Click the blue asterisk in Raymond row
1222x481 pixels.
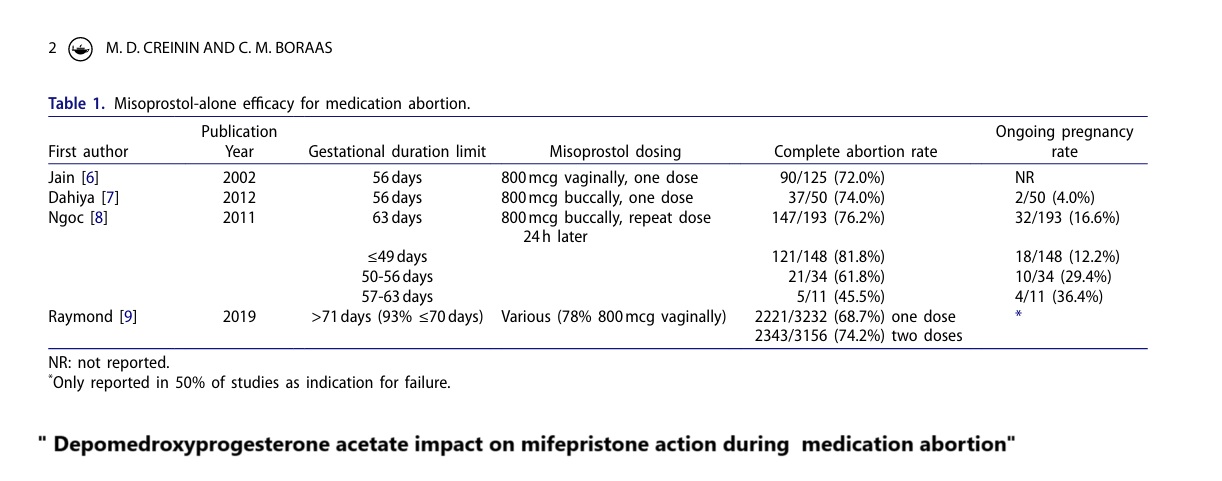[x=1018, y=315]
